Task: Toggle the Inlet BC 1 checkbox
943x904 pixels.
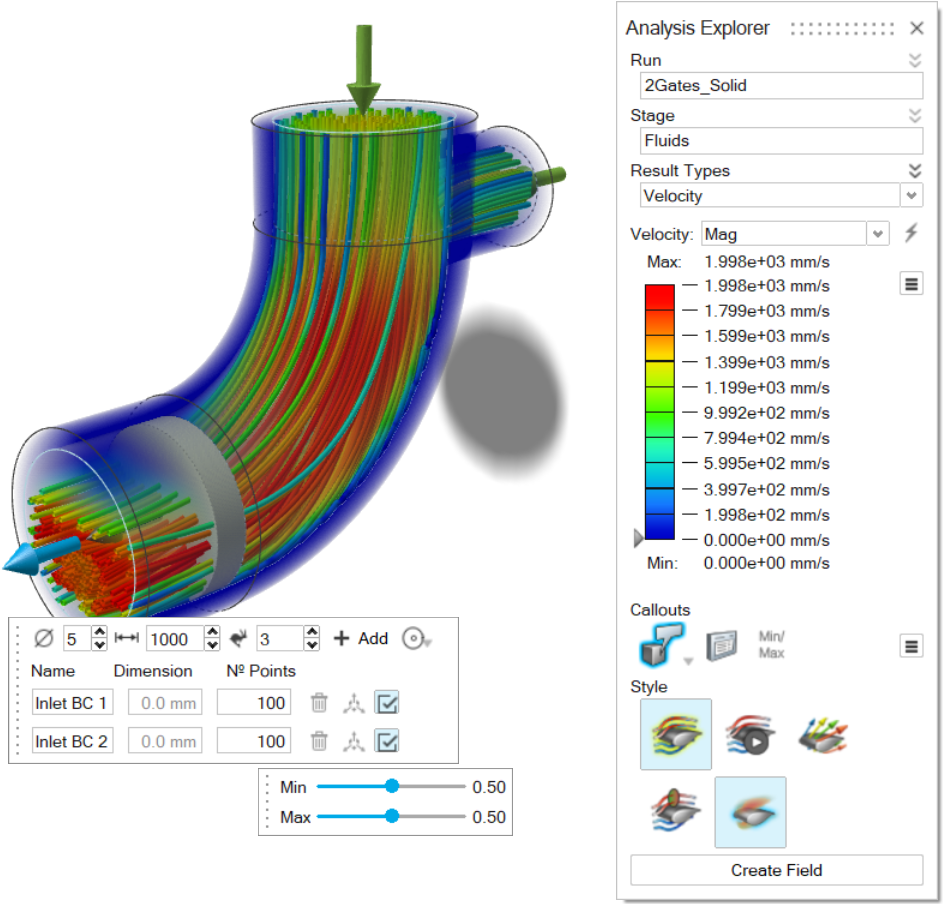Action: click(387, 703)
